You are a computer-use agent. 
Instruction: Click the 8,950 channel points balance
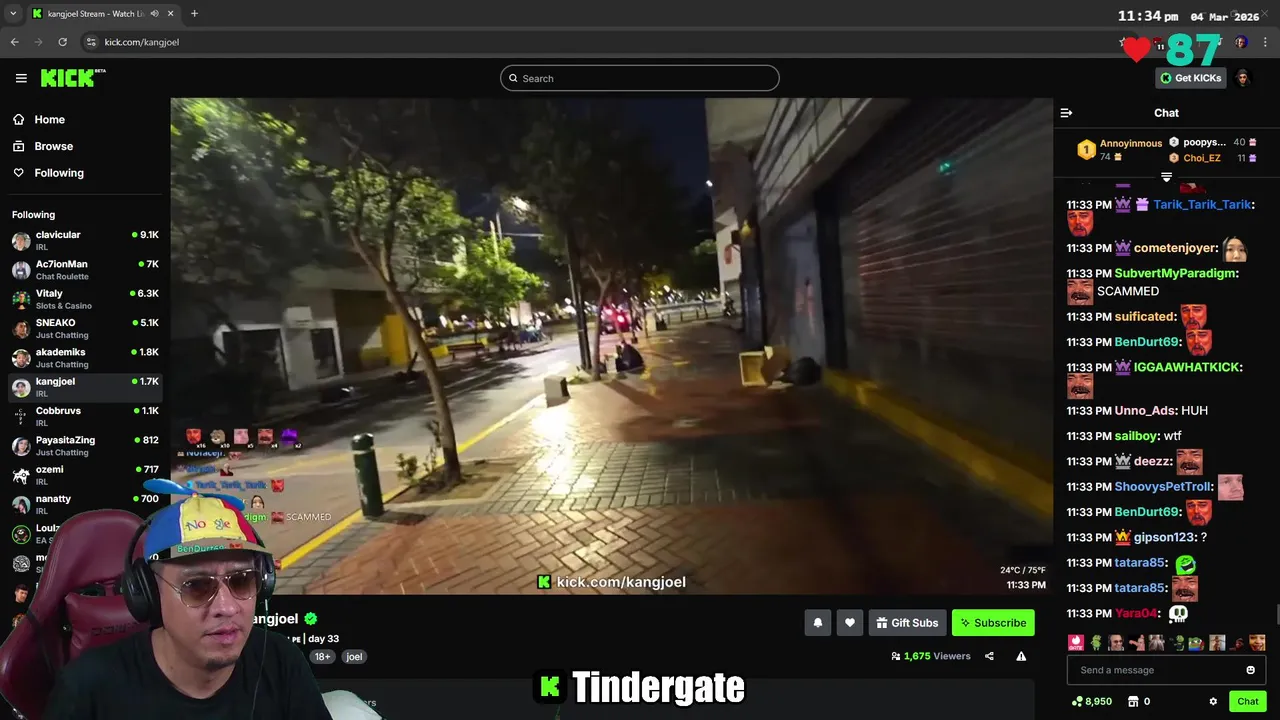1091,701
